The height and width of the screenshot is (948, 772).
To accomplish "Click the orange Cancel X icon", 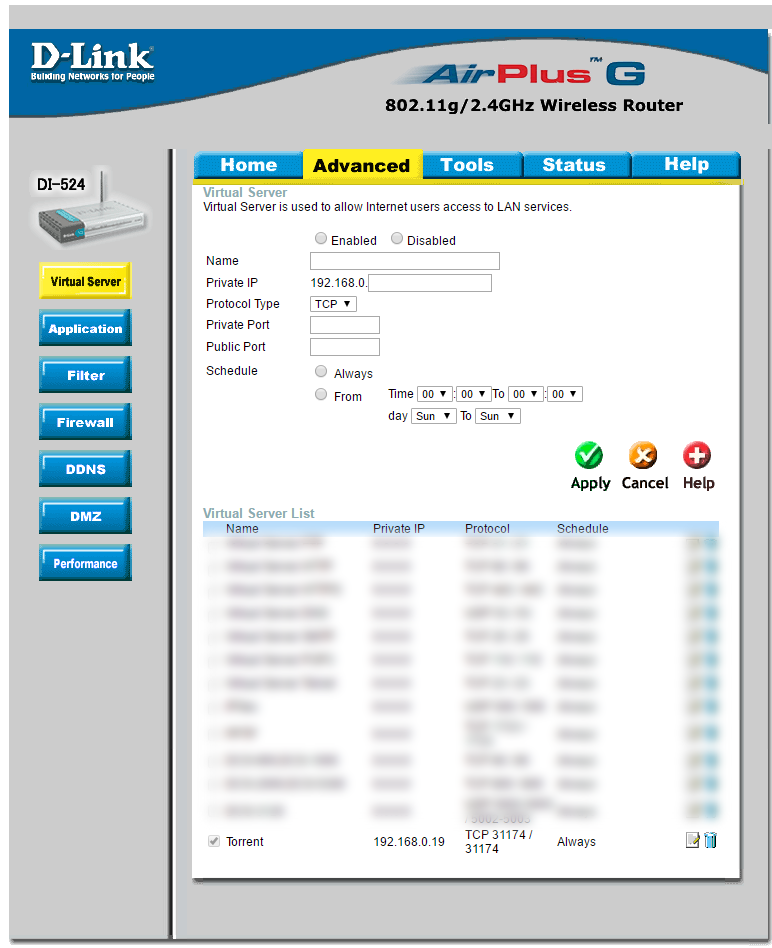I will tap(643, 455).
